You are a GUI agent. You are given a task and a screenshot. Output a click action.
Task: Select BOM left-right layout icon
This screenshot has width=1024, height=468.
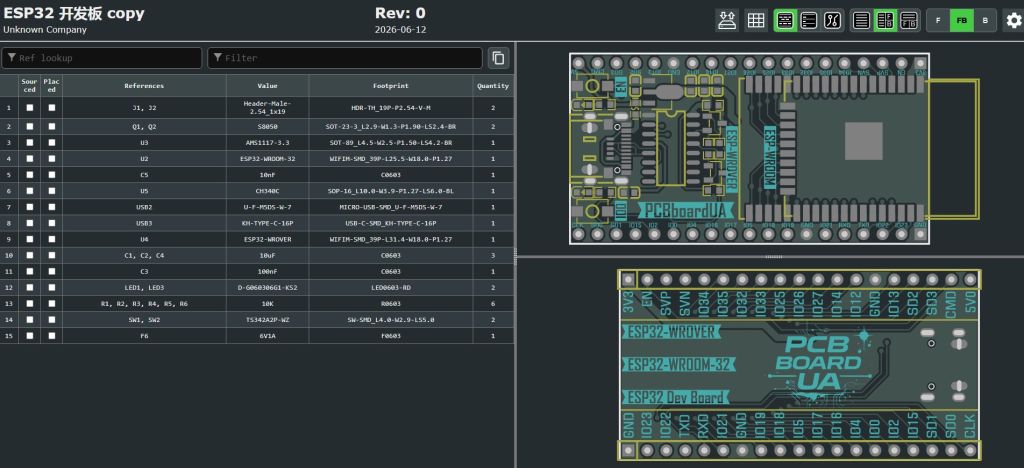(885, 20)
